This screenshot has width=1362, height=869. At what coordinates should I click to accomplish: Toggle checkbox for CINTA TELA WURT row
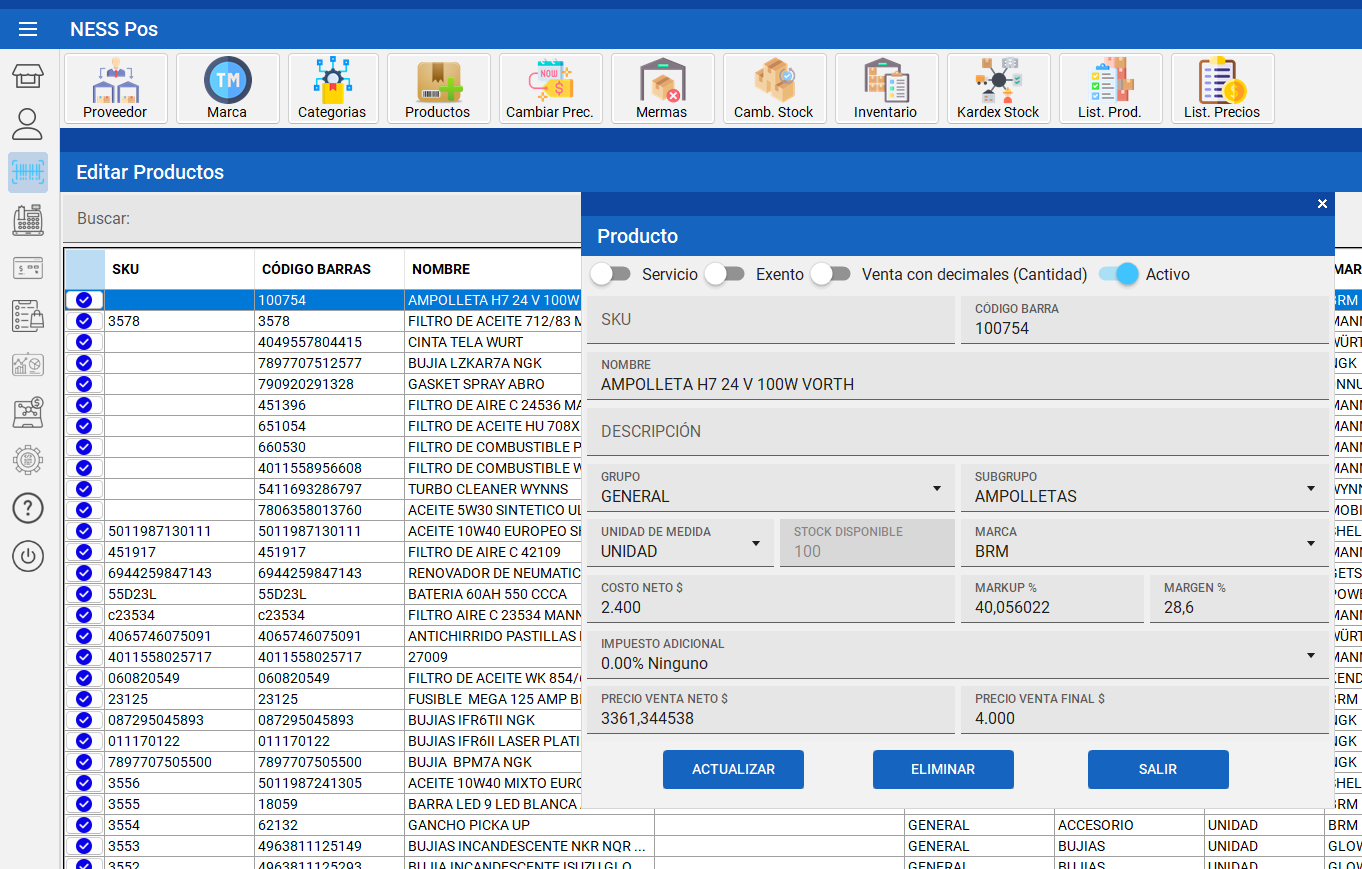click(x=84, y=342)
